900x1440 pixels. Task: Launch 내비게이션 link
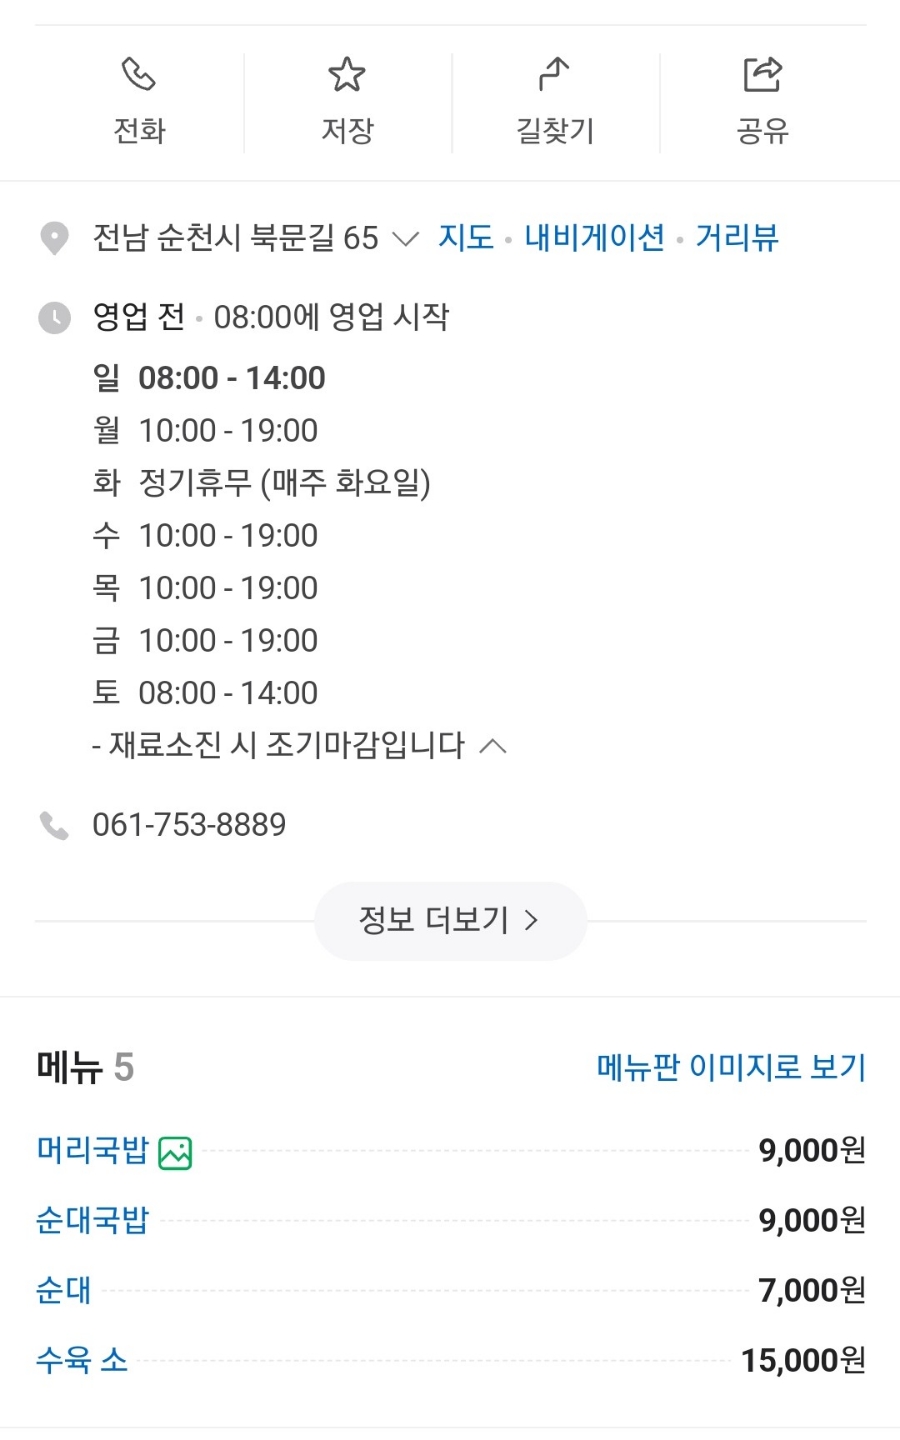pyautogui.click(x=595, y=238)
